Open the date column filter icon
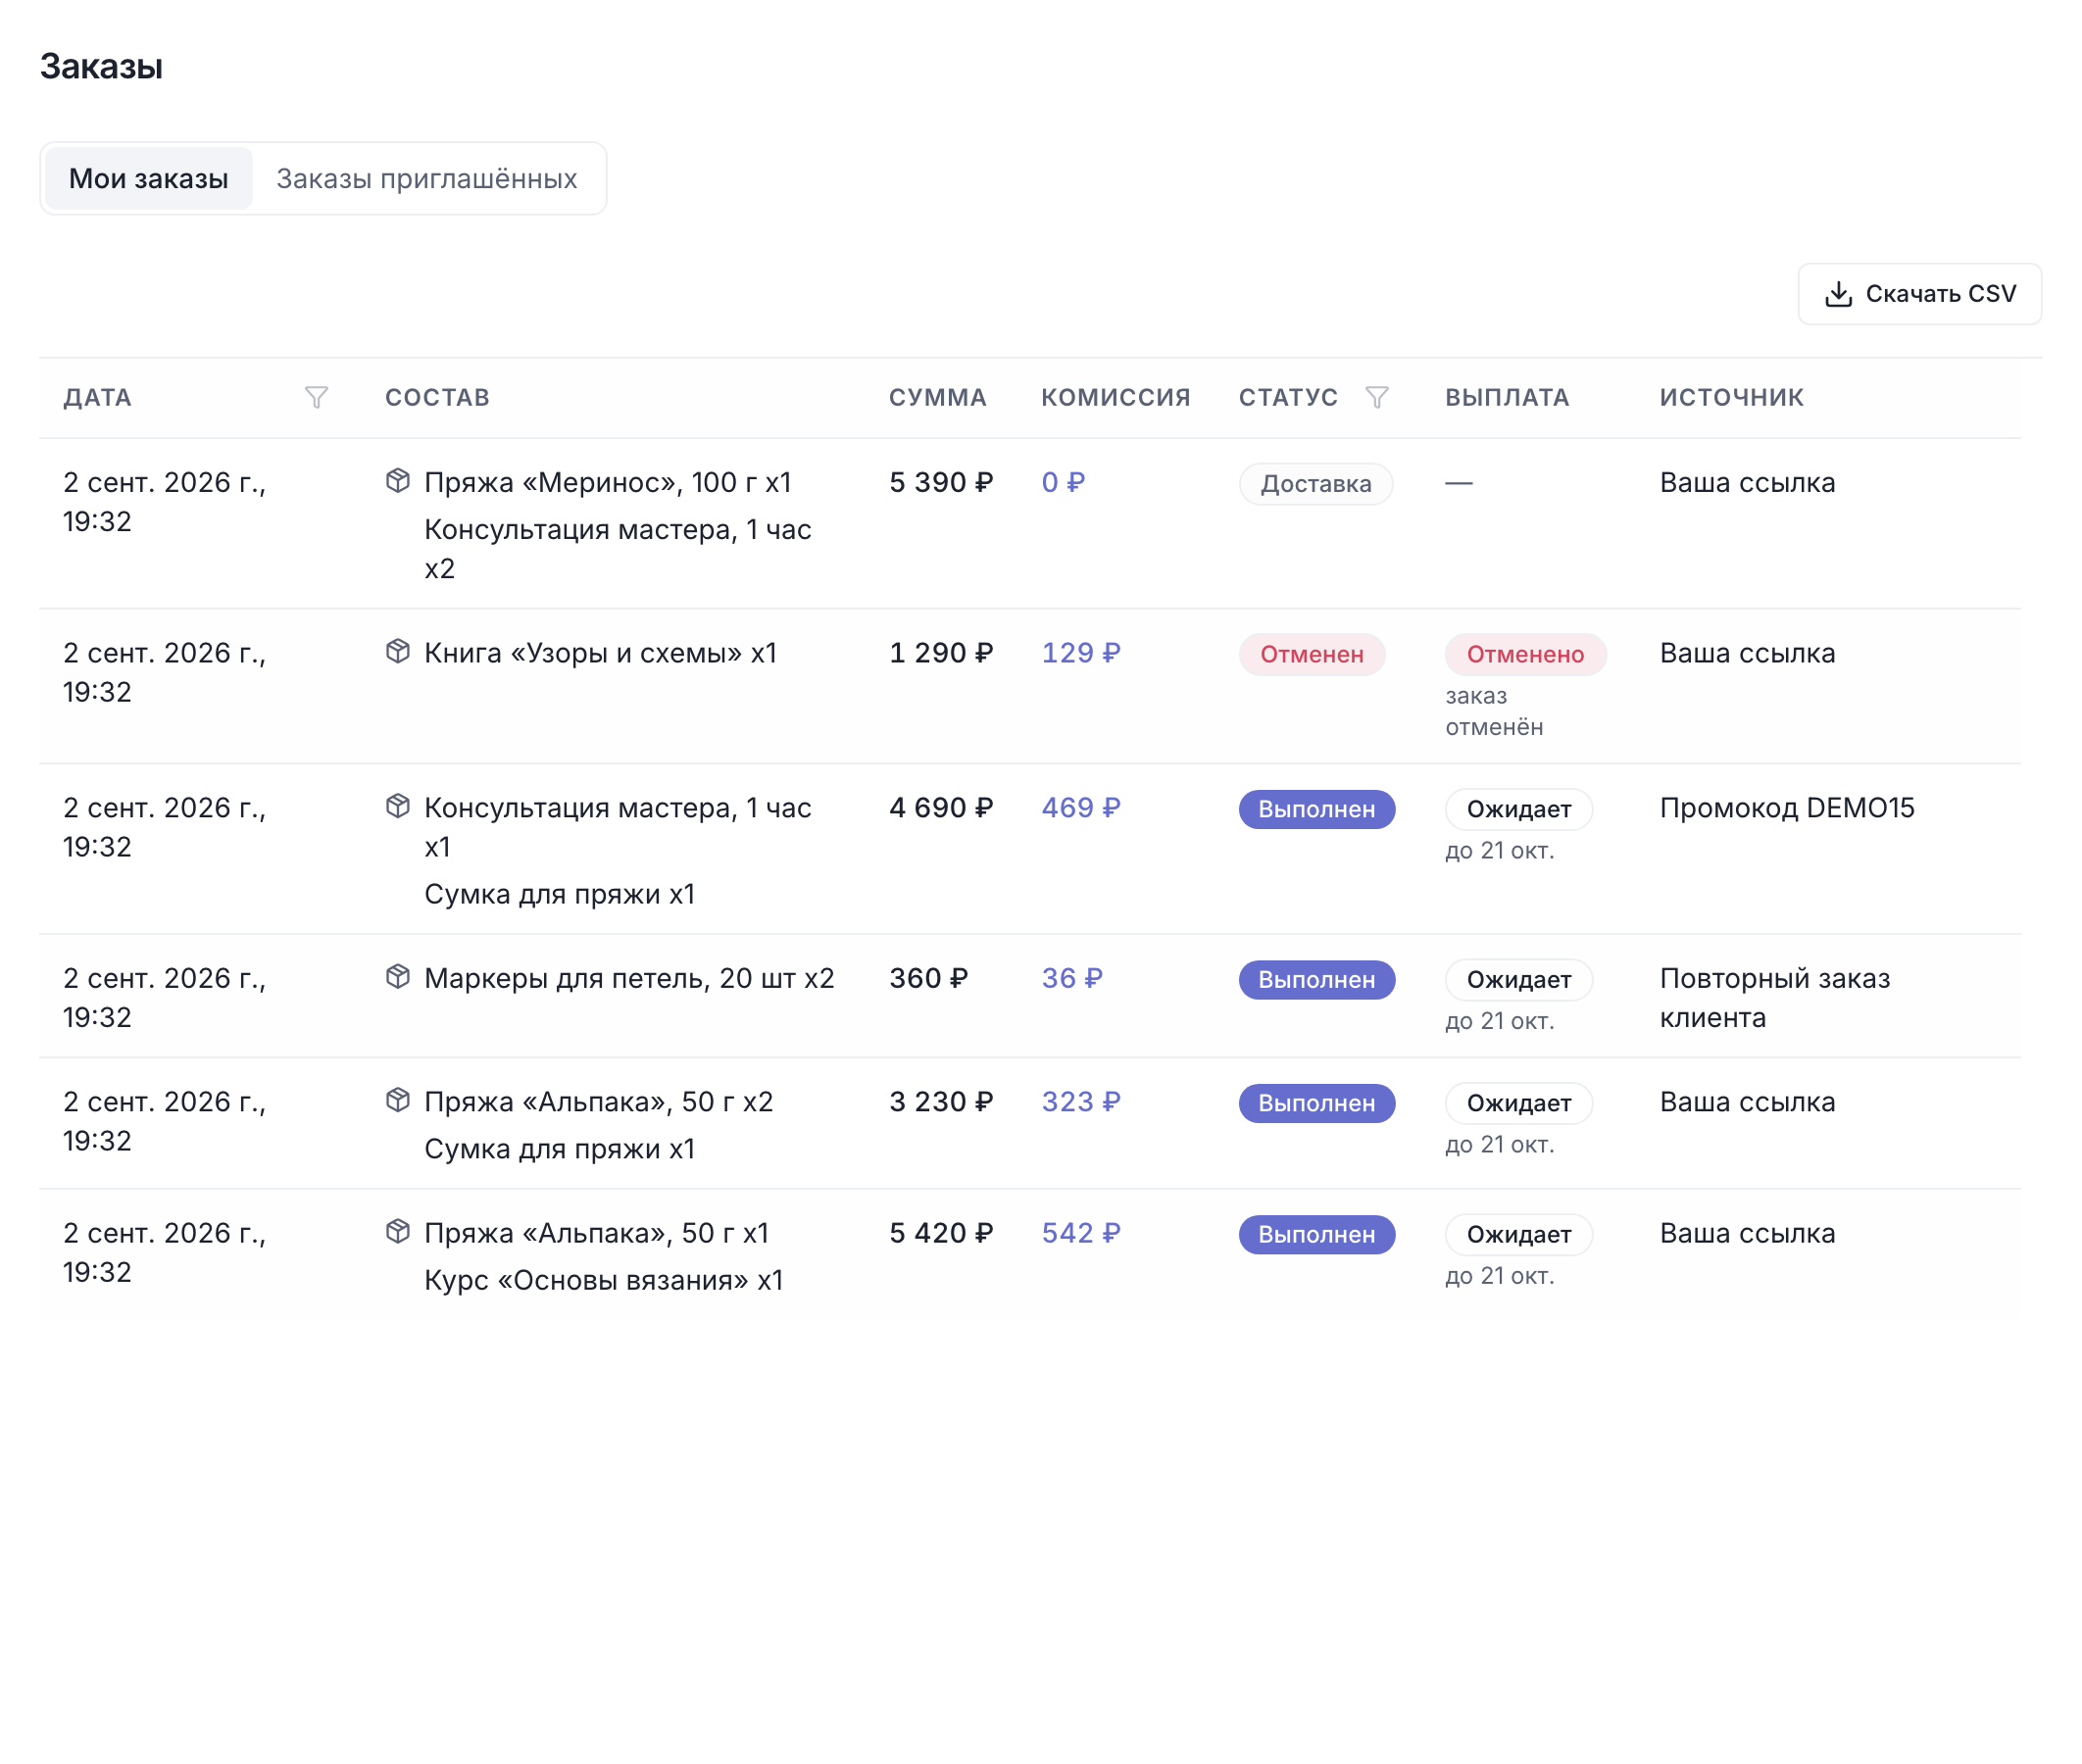 (316, 398)
